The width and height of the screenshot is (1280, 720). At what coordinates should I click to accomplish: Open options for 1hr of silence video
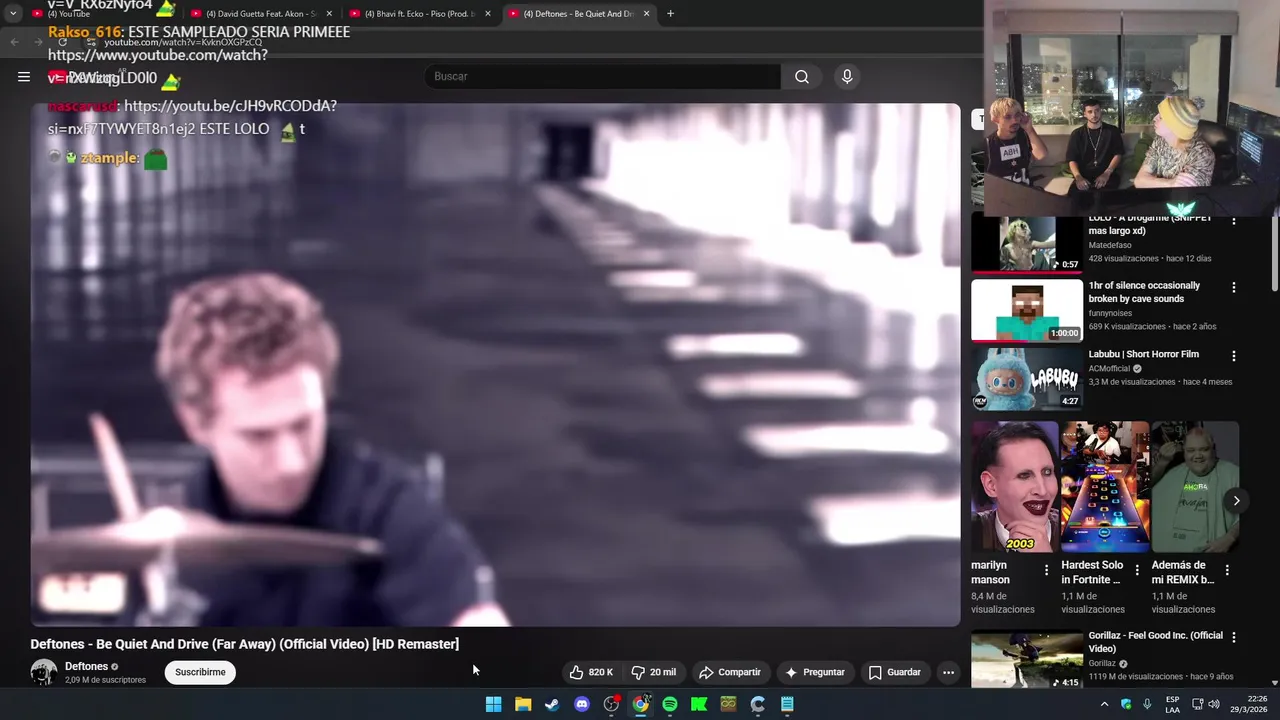(x=1234, y=287)
